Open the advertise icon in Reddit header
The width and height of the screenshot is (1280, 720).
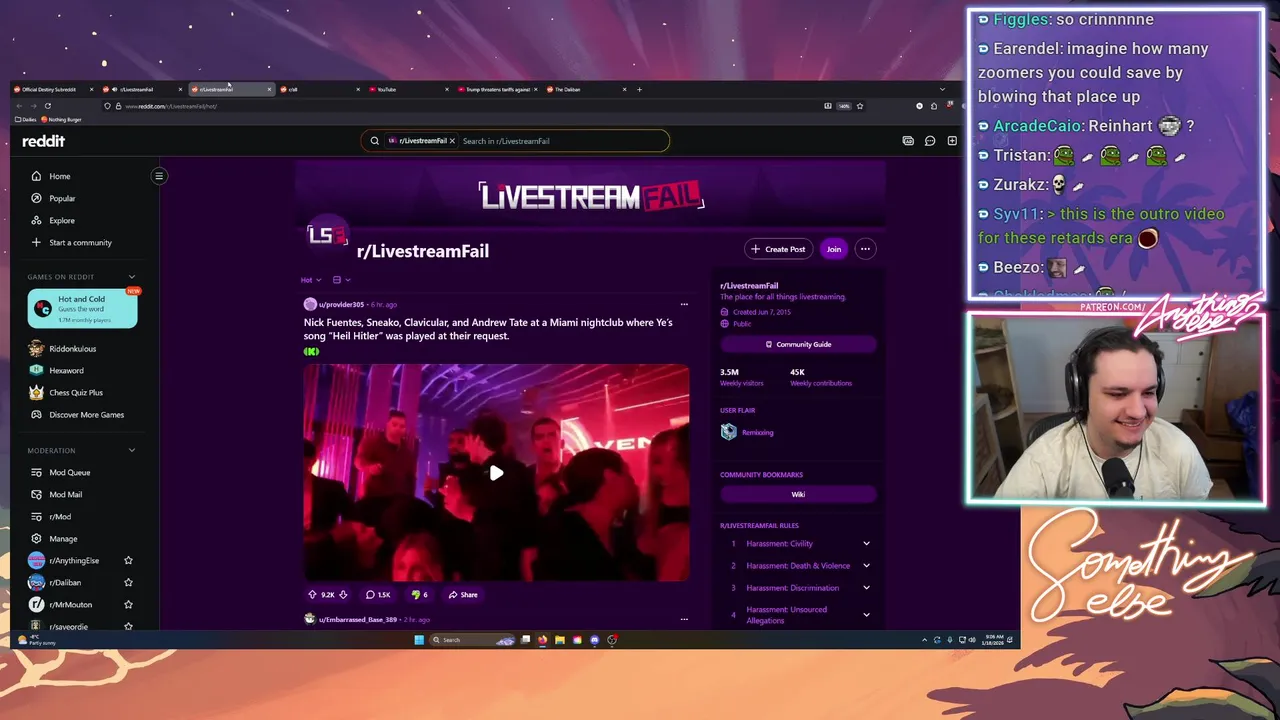[908, 141]
